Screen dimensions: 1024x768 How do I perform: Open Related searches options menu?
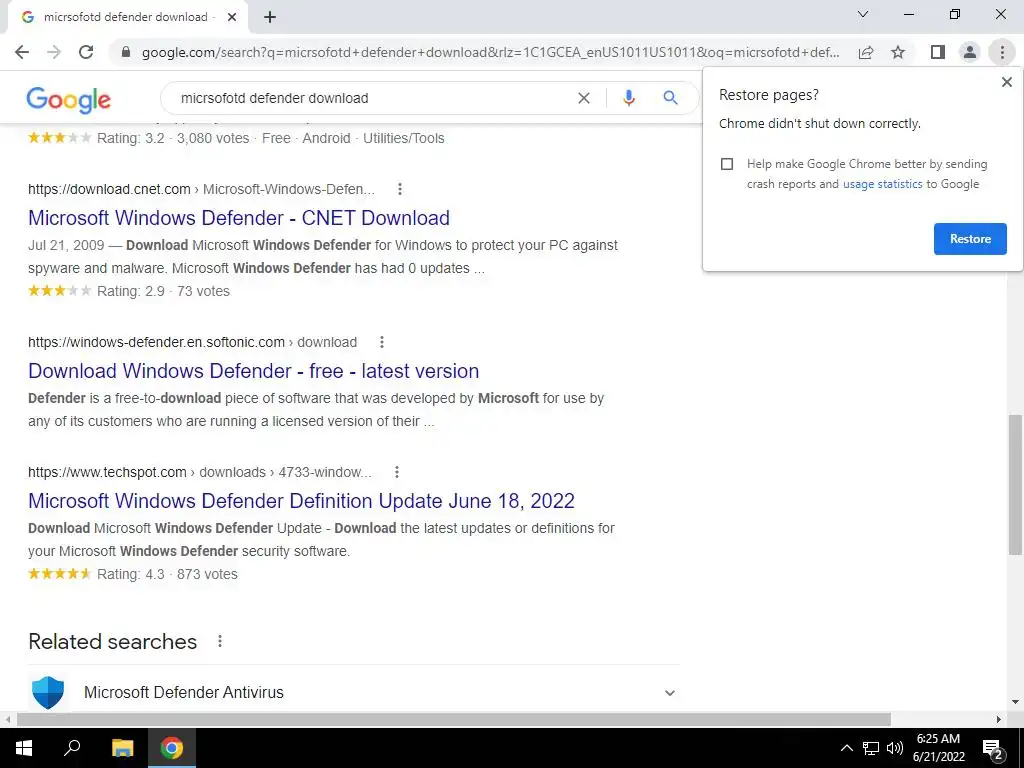coord(220,641)
